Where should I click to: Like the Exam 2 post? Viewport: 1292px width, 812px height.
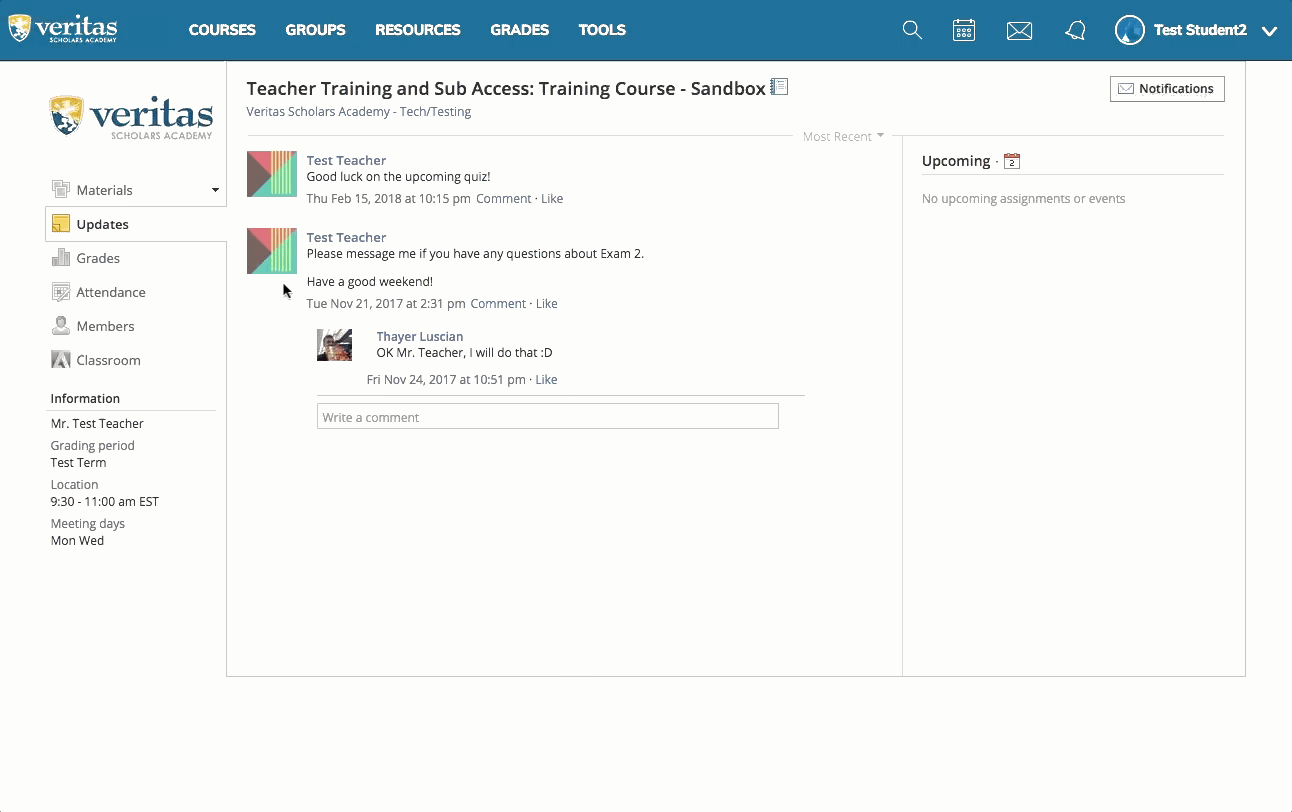click(x=547, y=304)
